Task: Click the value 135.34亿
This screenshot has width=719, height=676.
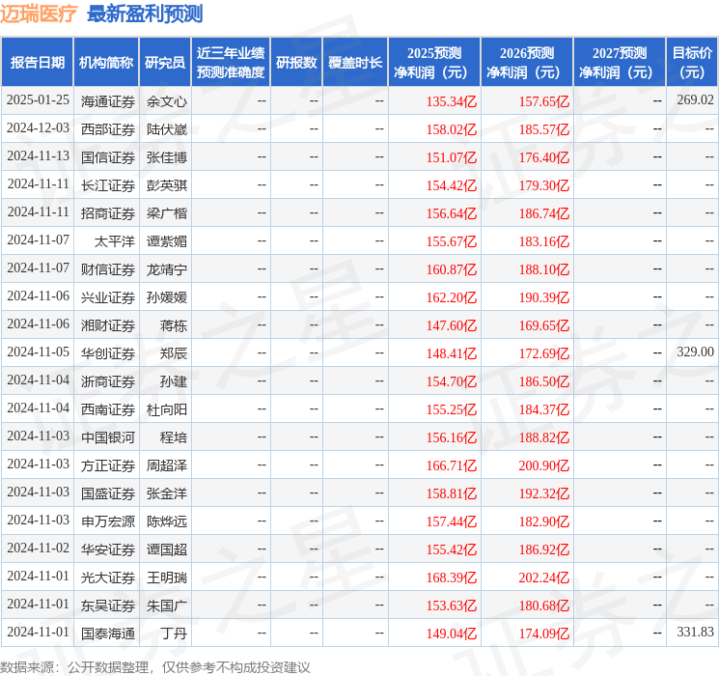Action: pos(452,101)
